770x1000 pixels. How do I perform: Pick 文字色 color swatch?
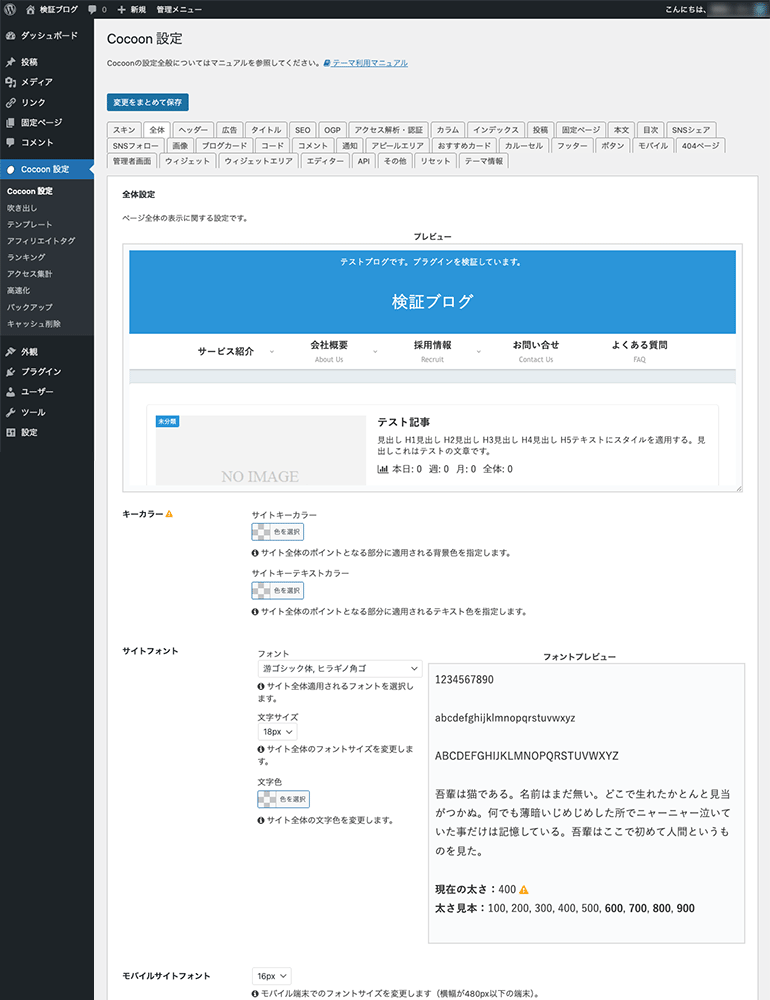(x=284, y=799)
